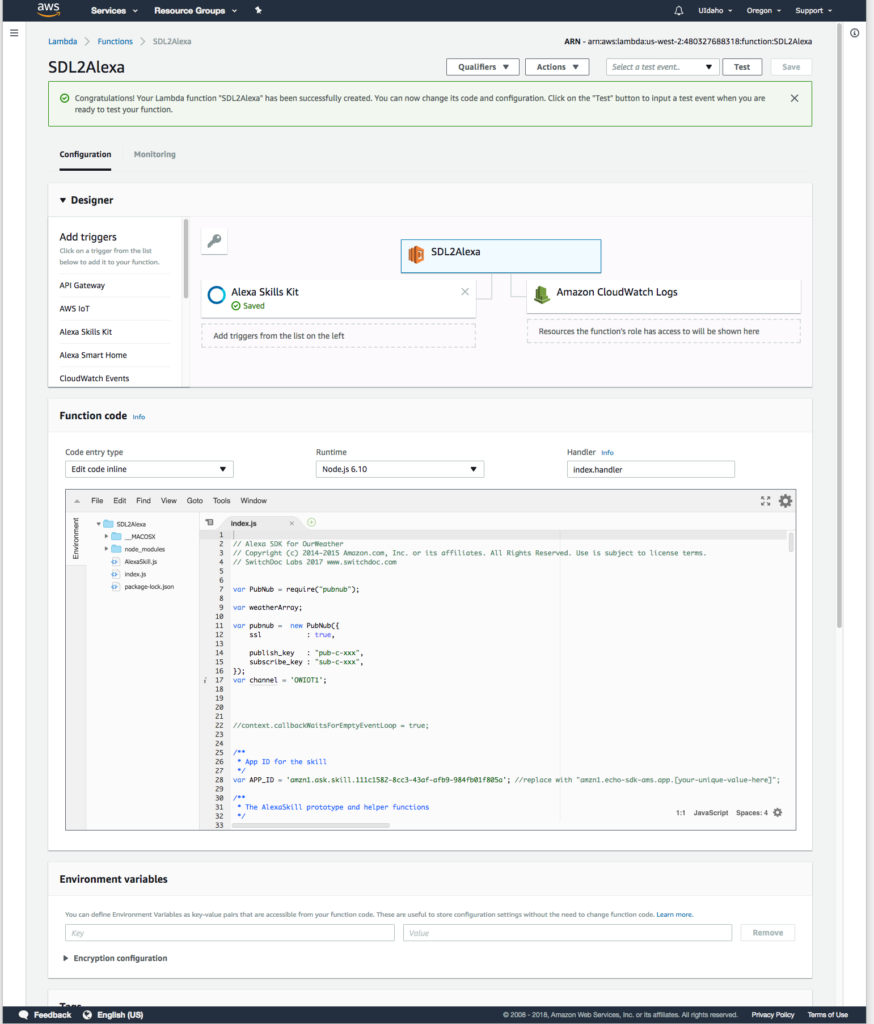Open the editor Goto menu
Viewport: 874px width, 1024px height.
(195, 501)
